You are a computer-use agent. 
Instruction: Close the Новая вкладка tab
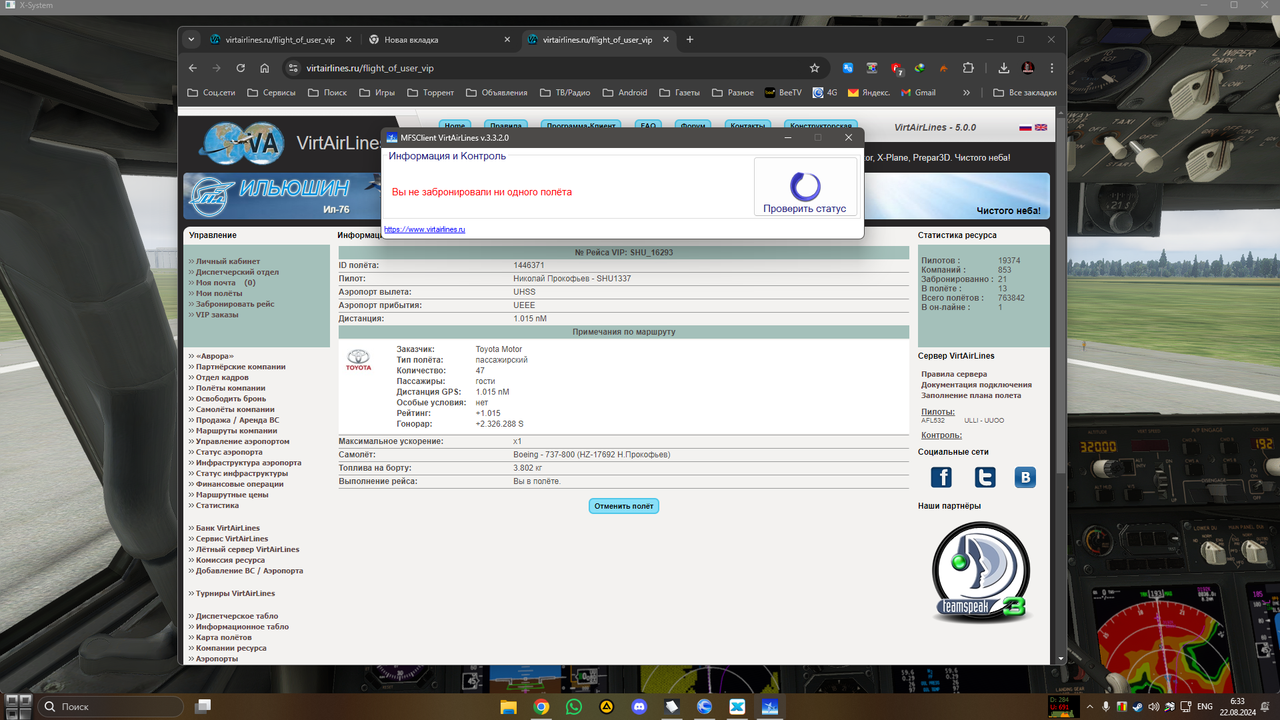507,40
